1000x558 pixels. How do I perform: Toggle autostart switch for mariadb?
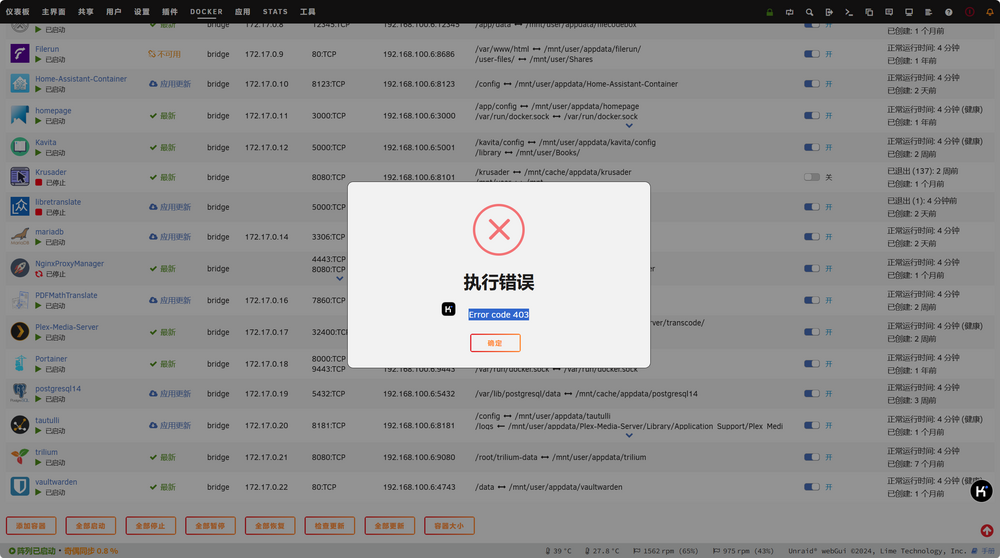pyautogui.click(x=812, y=237)
